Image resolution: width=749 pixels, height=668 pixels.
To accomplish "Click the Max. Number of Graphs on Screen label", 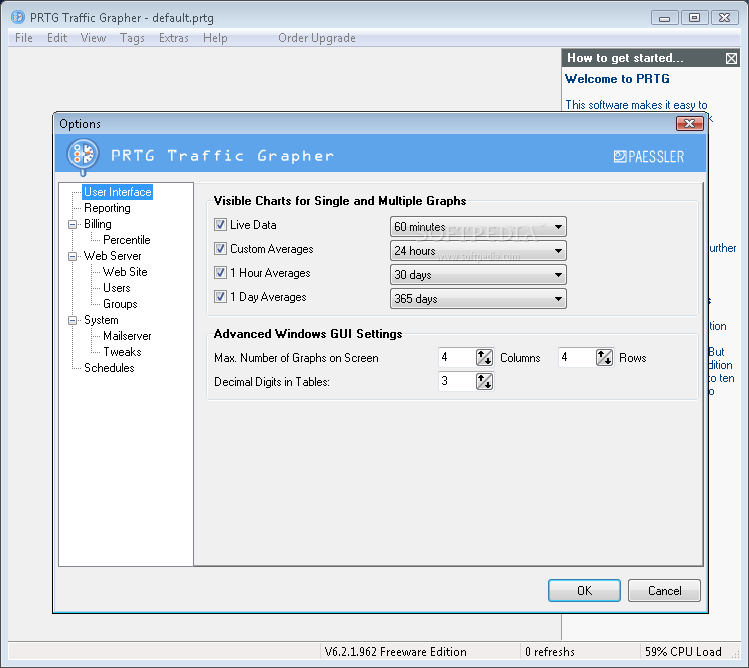I will click(296, 358).
